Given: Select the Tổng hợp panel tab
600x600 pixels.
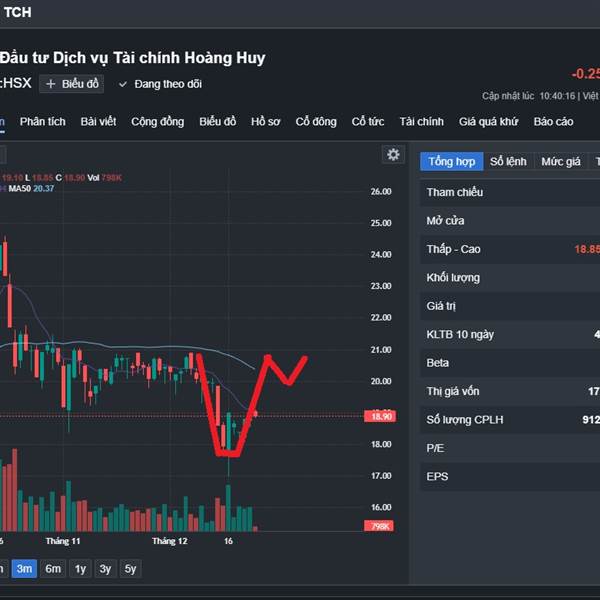Looking at the screenshot, I should pyautogui.click(x=452, y=161).
